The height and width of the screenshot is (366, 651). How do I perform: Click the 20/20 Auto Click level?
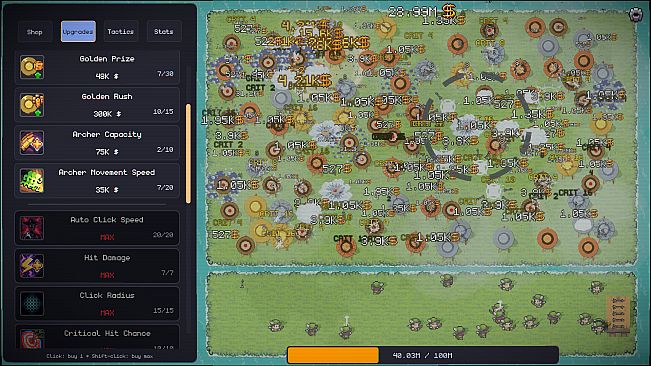(163, 235)
